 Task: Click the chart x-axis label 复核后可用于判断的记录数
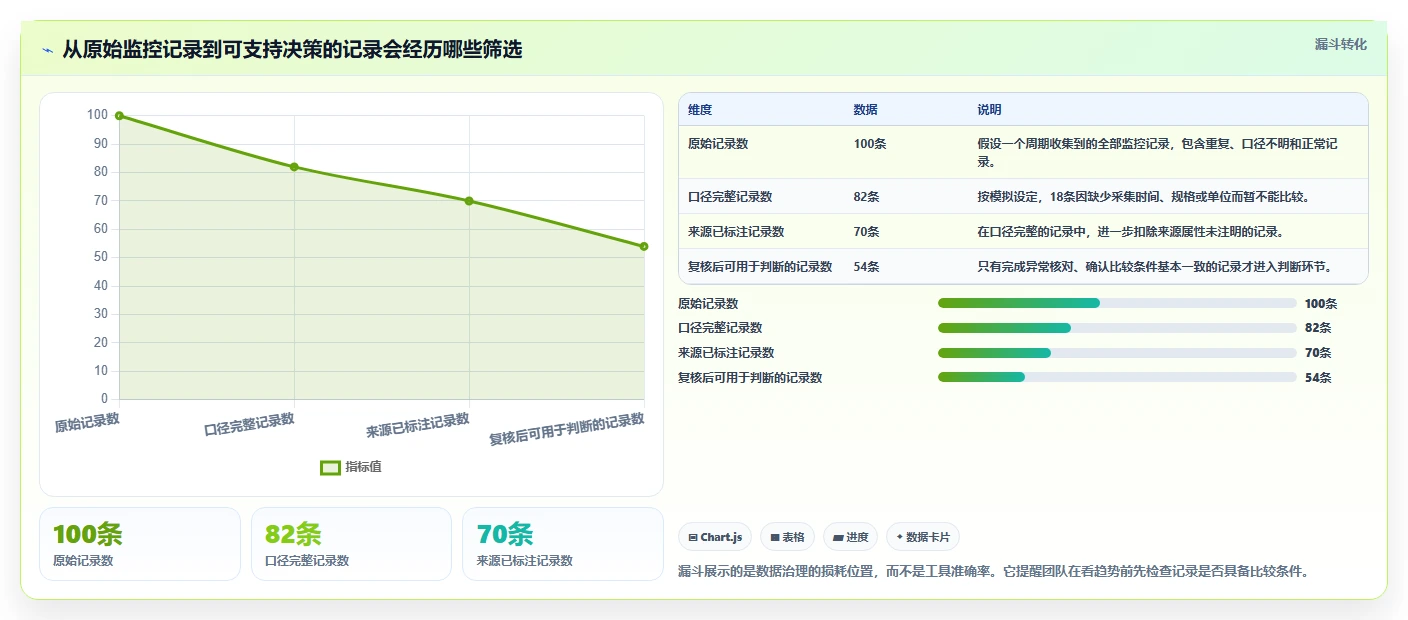[x=567, y=429]
